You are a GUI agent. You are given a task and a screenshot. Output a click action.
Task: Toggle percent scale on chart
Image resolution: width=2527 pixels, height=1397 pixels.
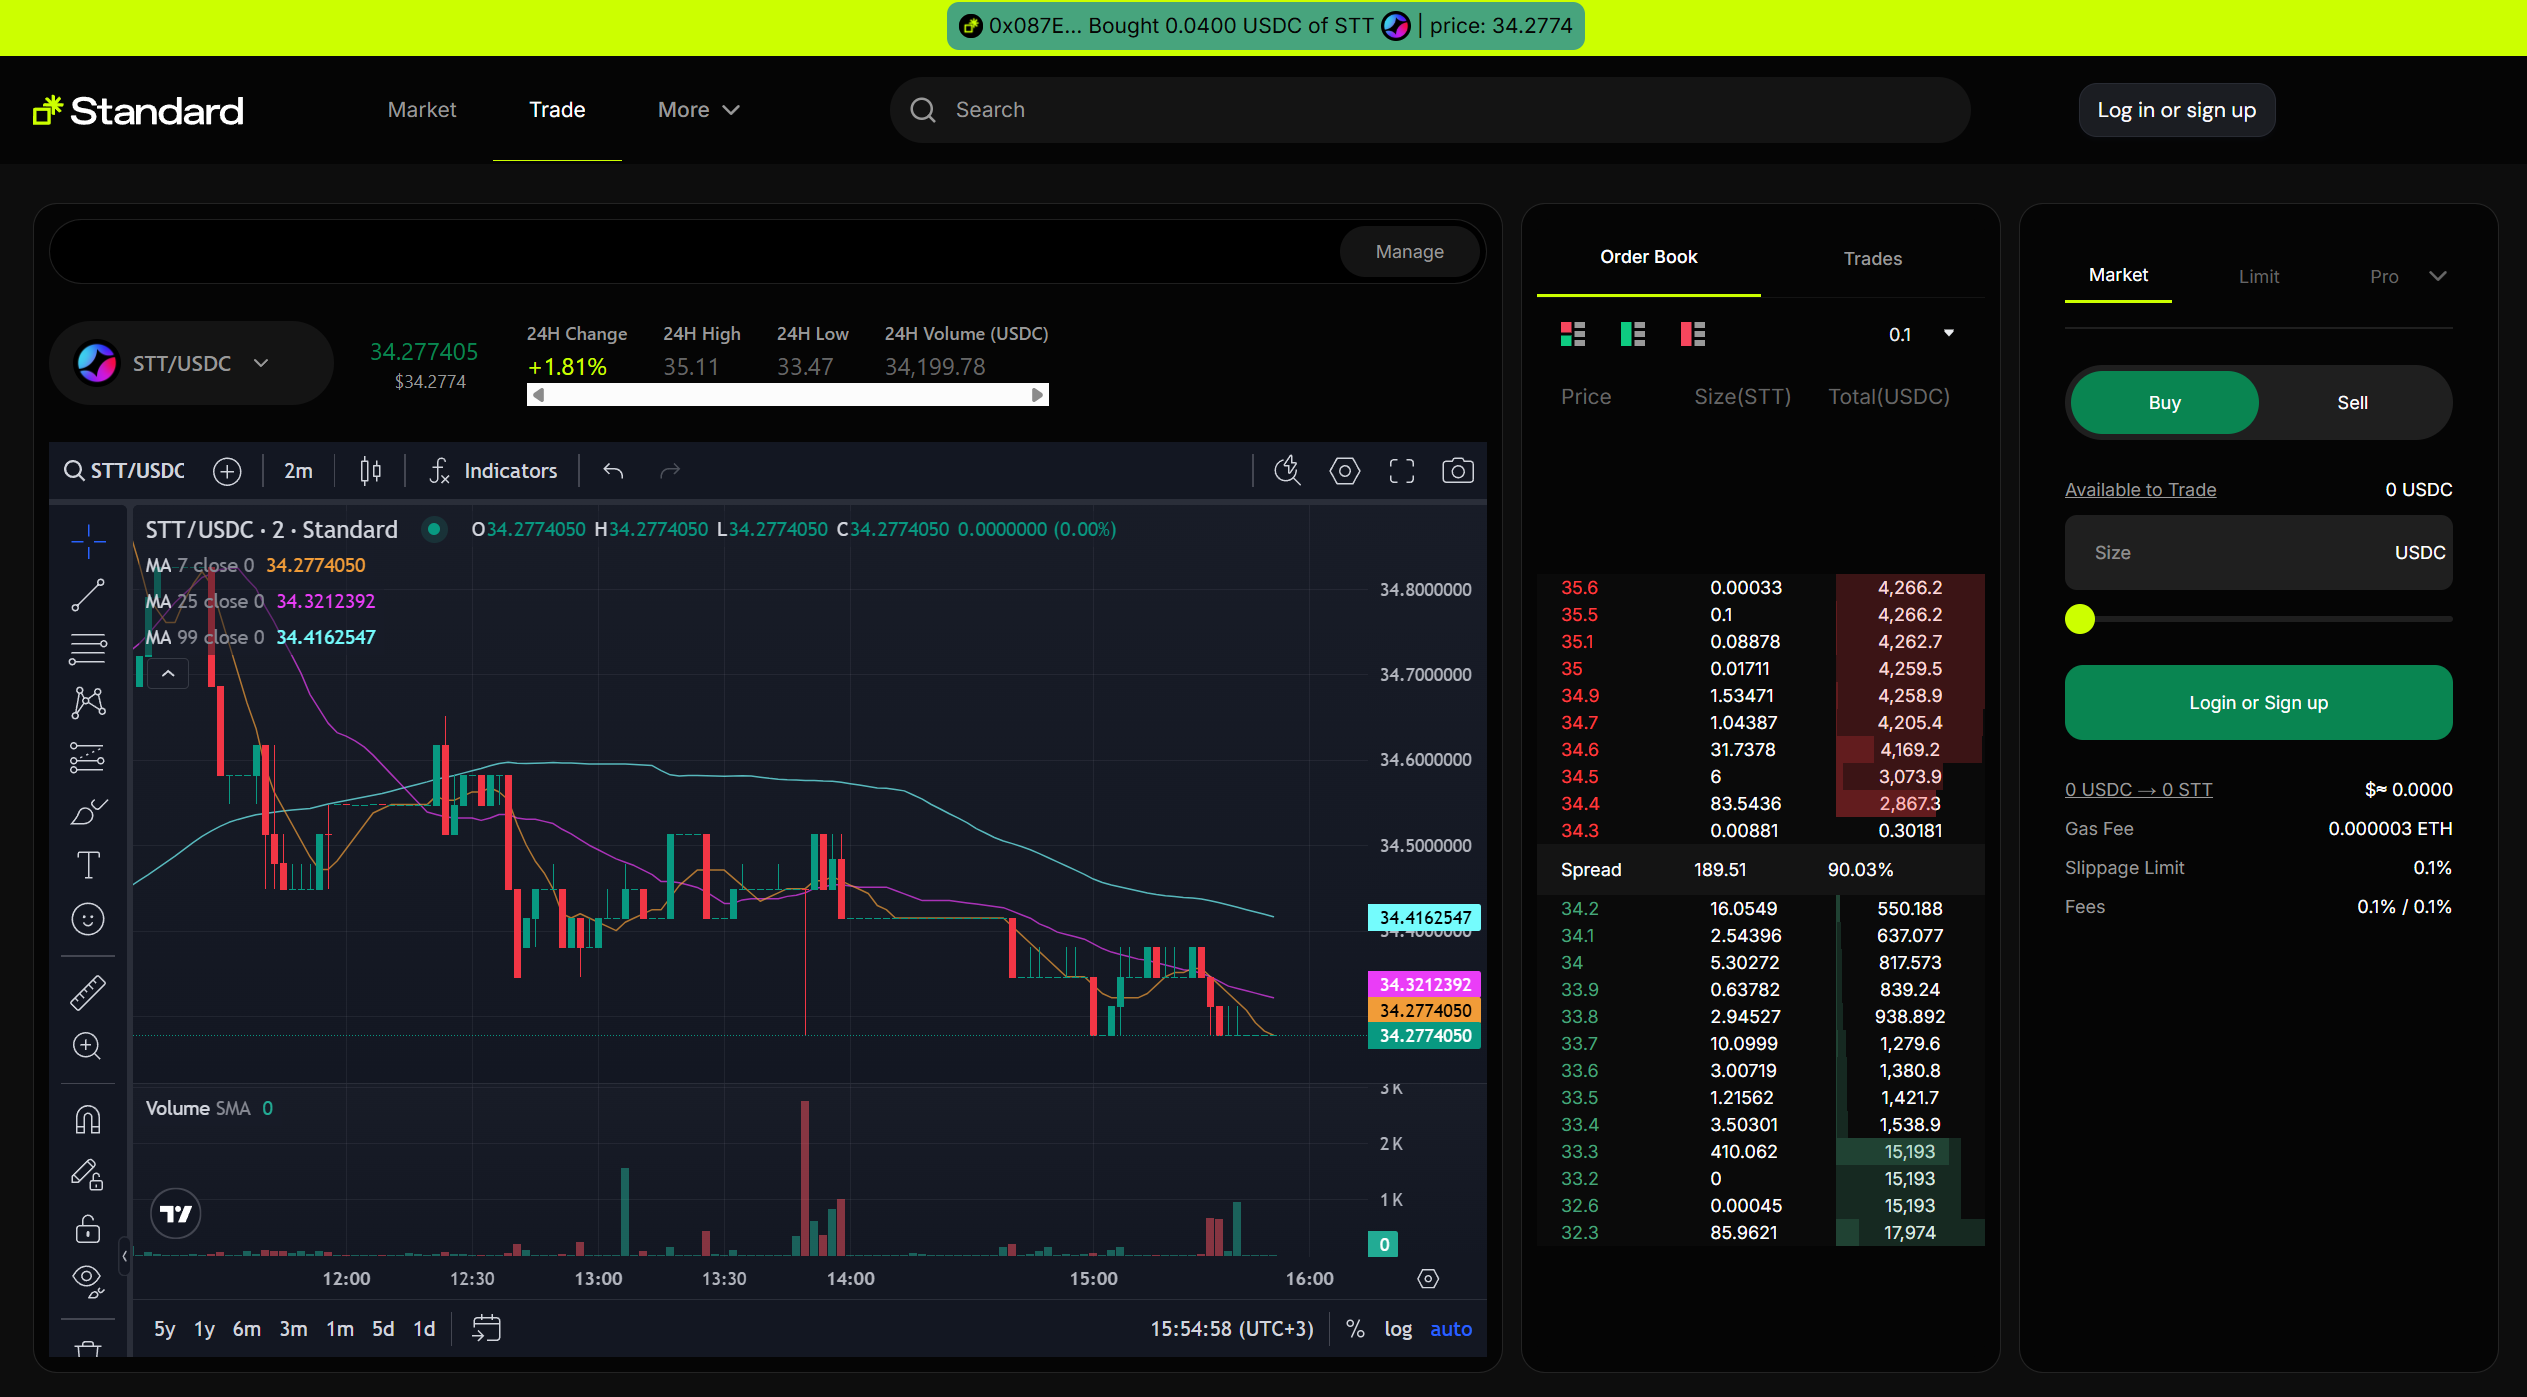(x=1355, y=1329)
